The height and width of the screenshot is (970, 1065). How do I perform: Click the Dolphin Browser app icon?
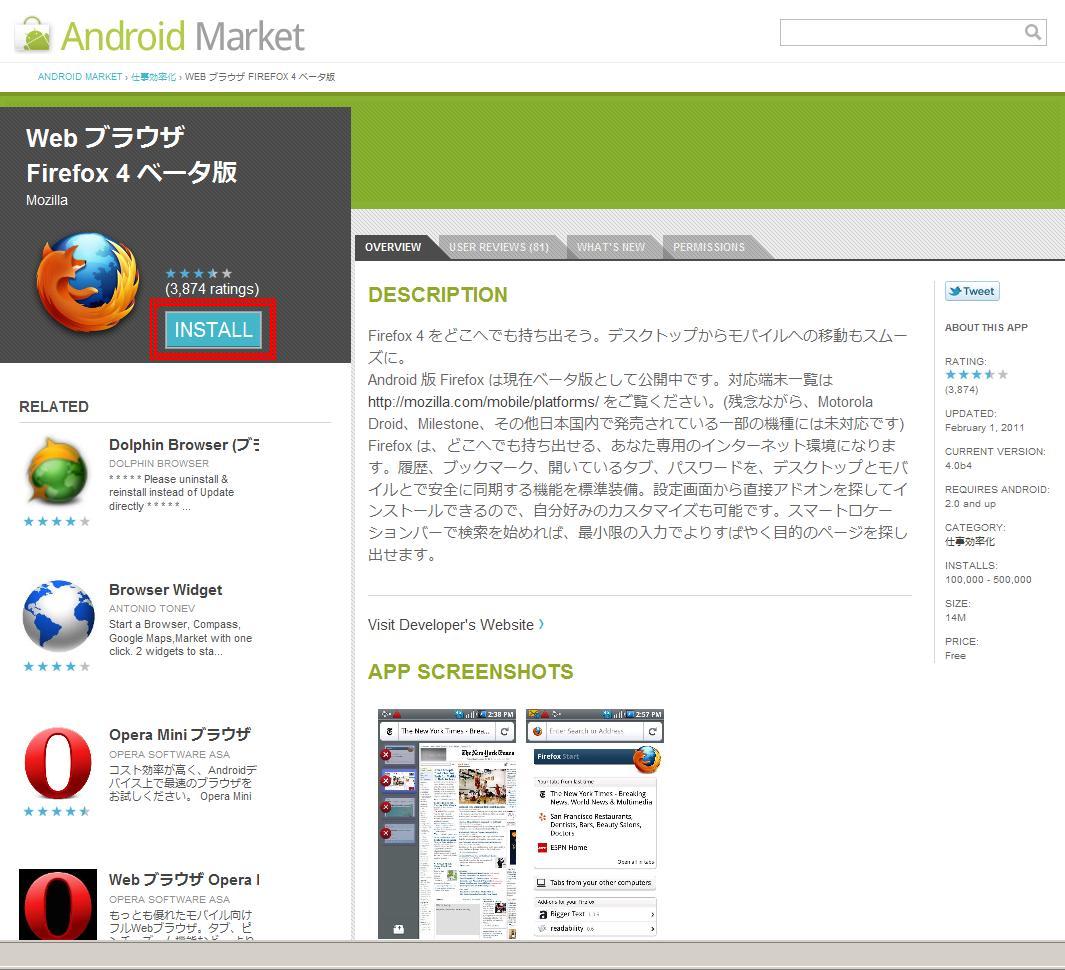(57, 471)
